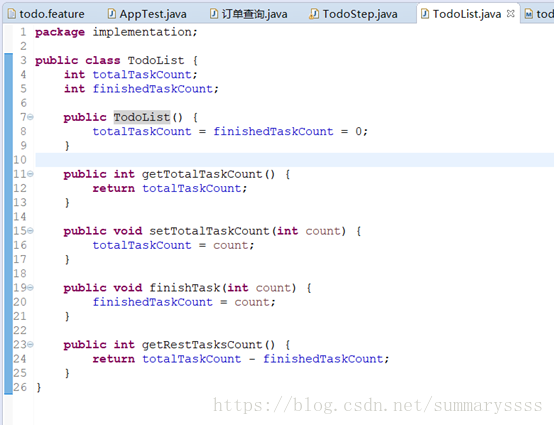Click the closing brace on line 26
This screenshot has height=425, width=554.
(39, 388)
